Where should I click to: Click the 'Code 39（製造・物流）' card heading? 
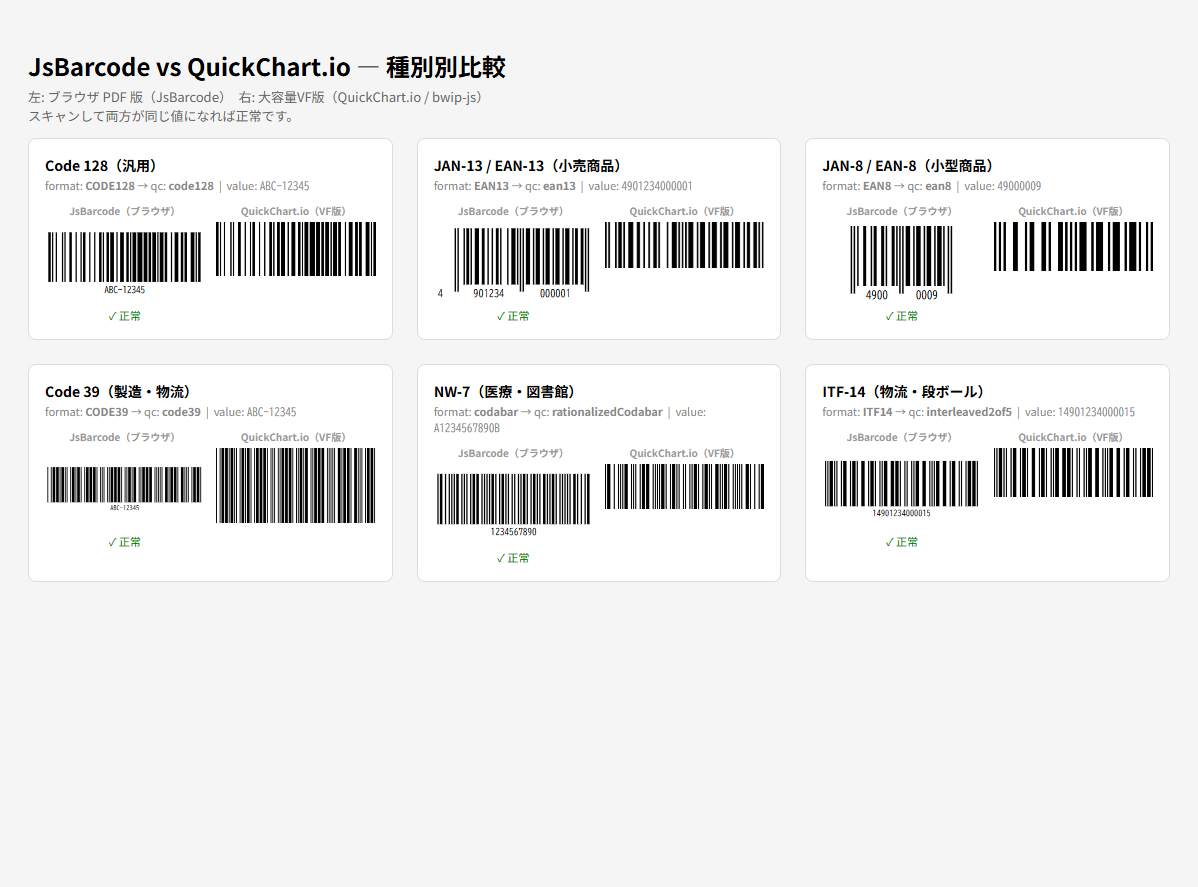[x=118, y=392]
